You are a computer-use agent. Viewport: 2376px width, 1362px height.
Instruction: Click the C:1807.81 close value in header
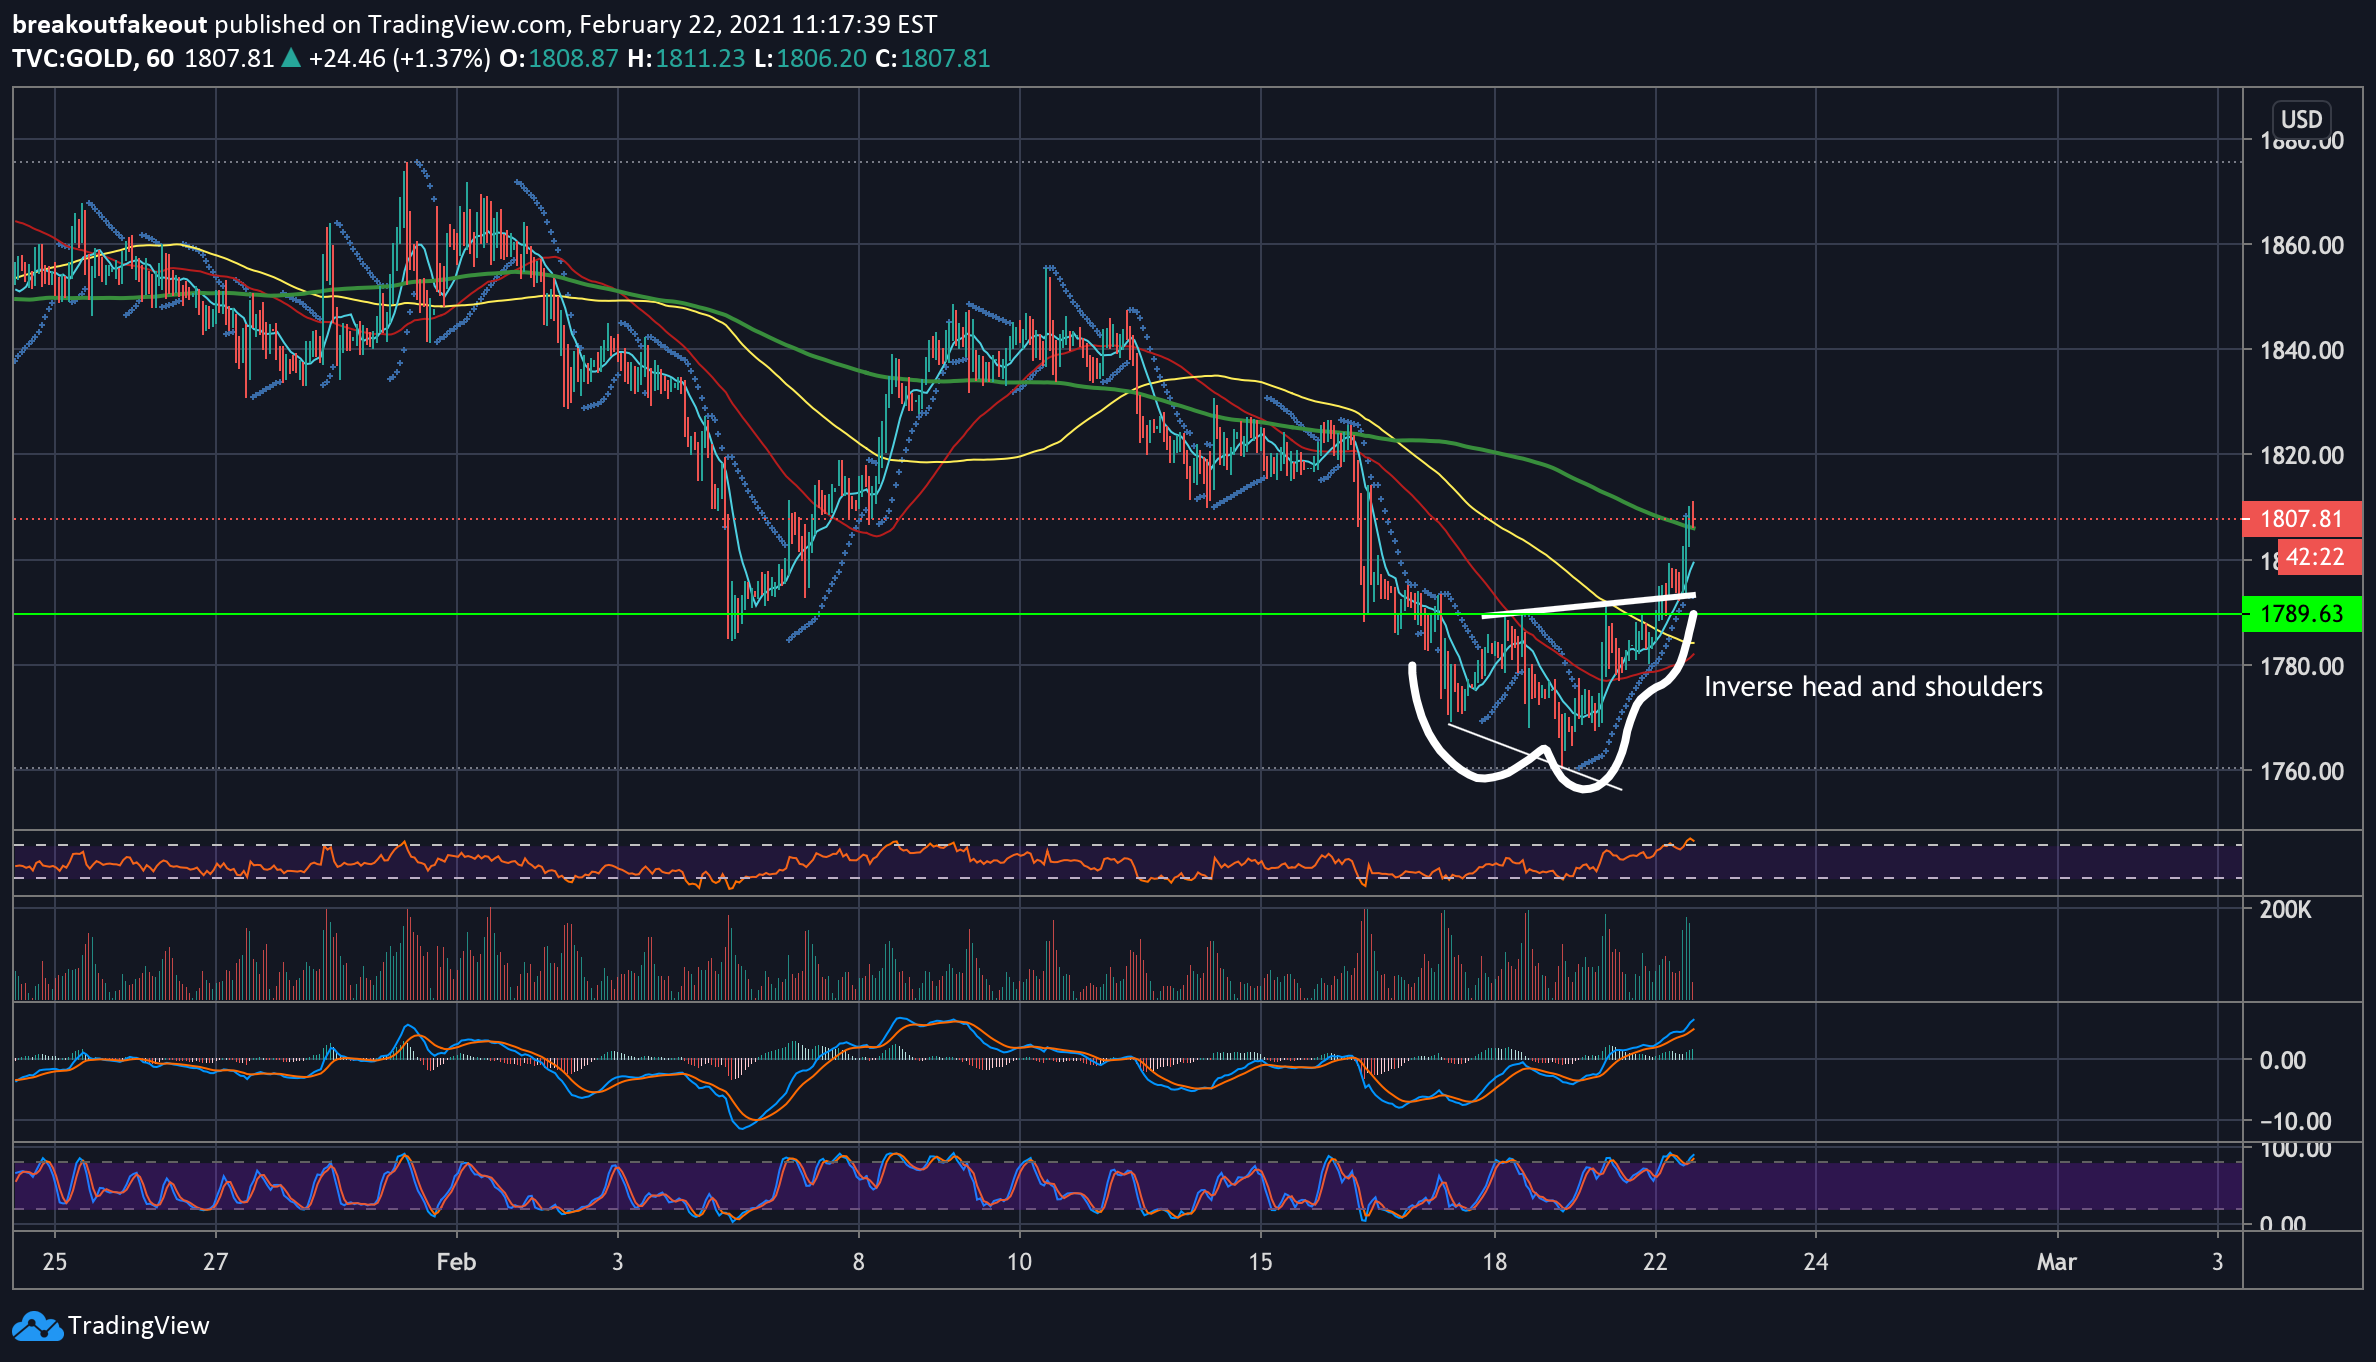(933, 58)
